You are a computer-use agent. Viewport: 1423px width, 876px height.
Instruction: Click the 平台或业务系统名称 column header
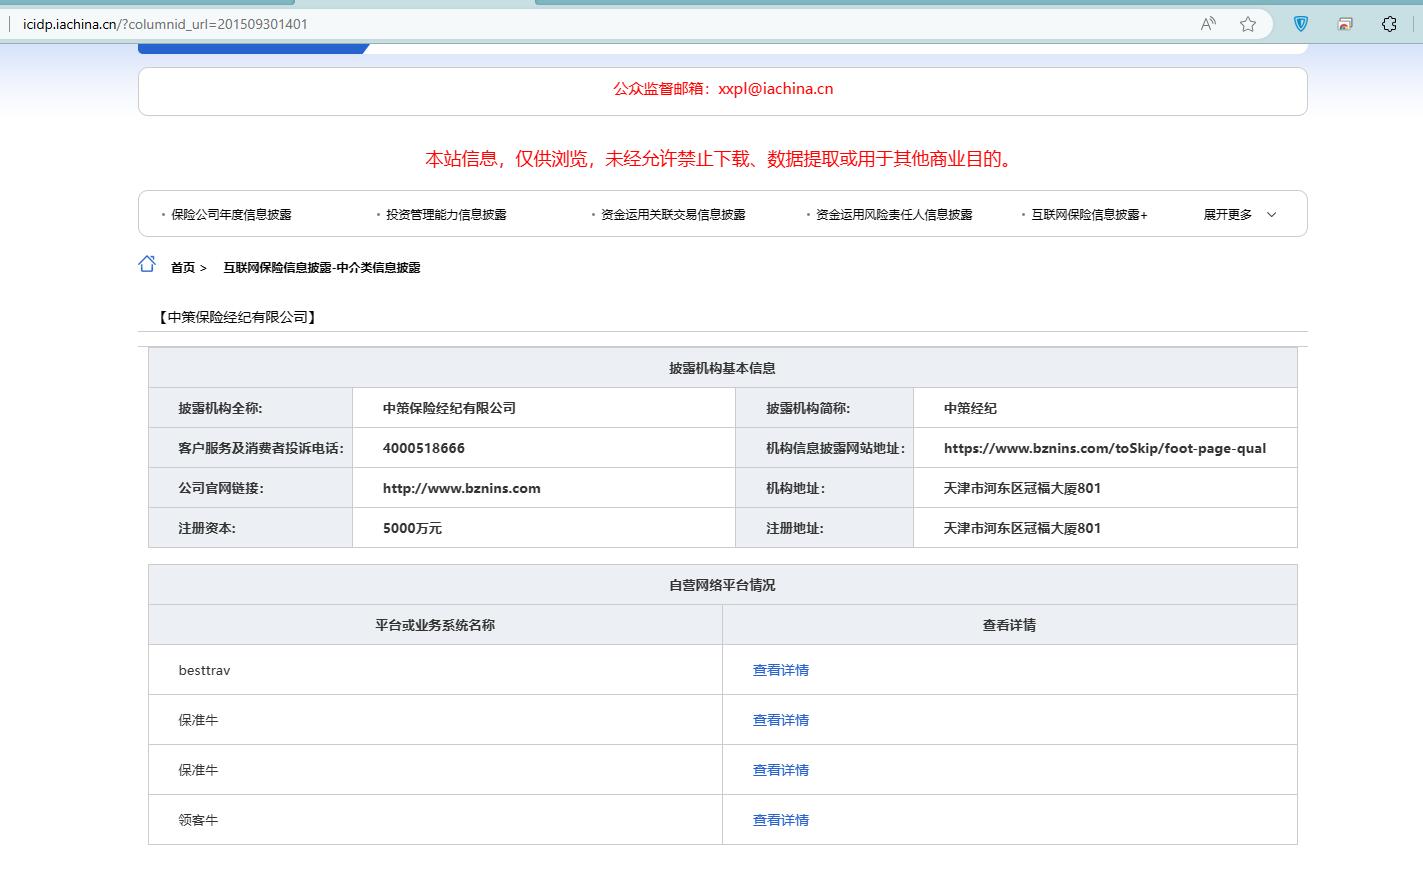point(435,625)
